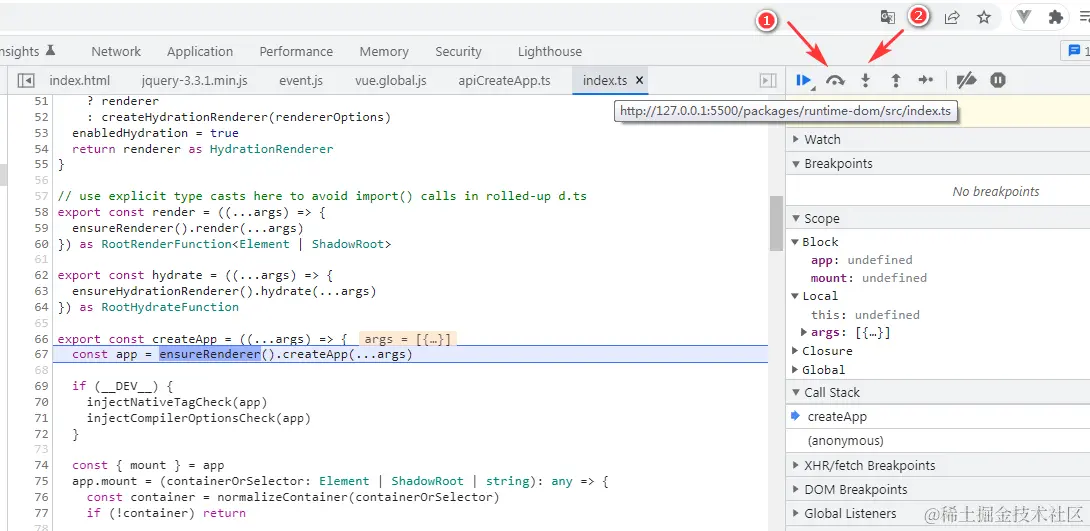Click the app: undefined scope entry

coord(861,260)
